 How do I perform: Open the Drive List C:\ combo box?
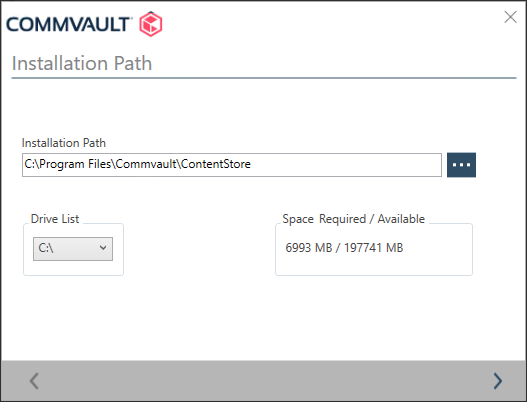click(73, 249)
